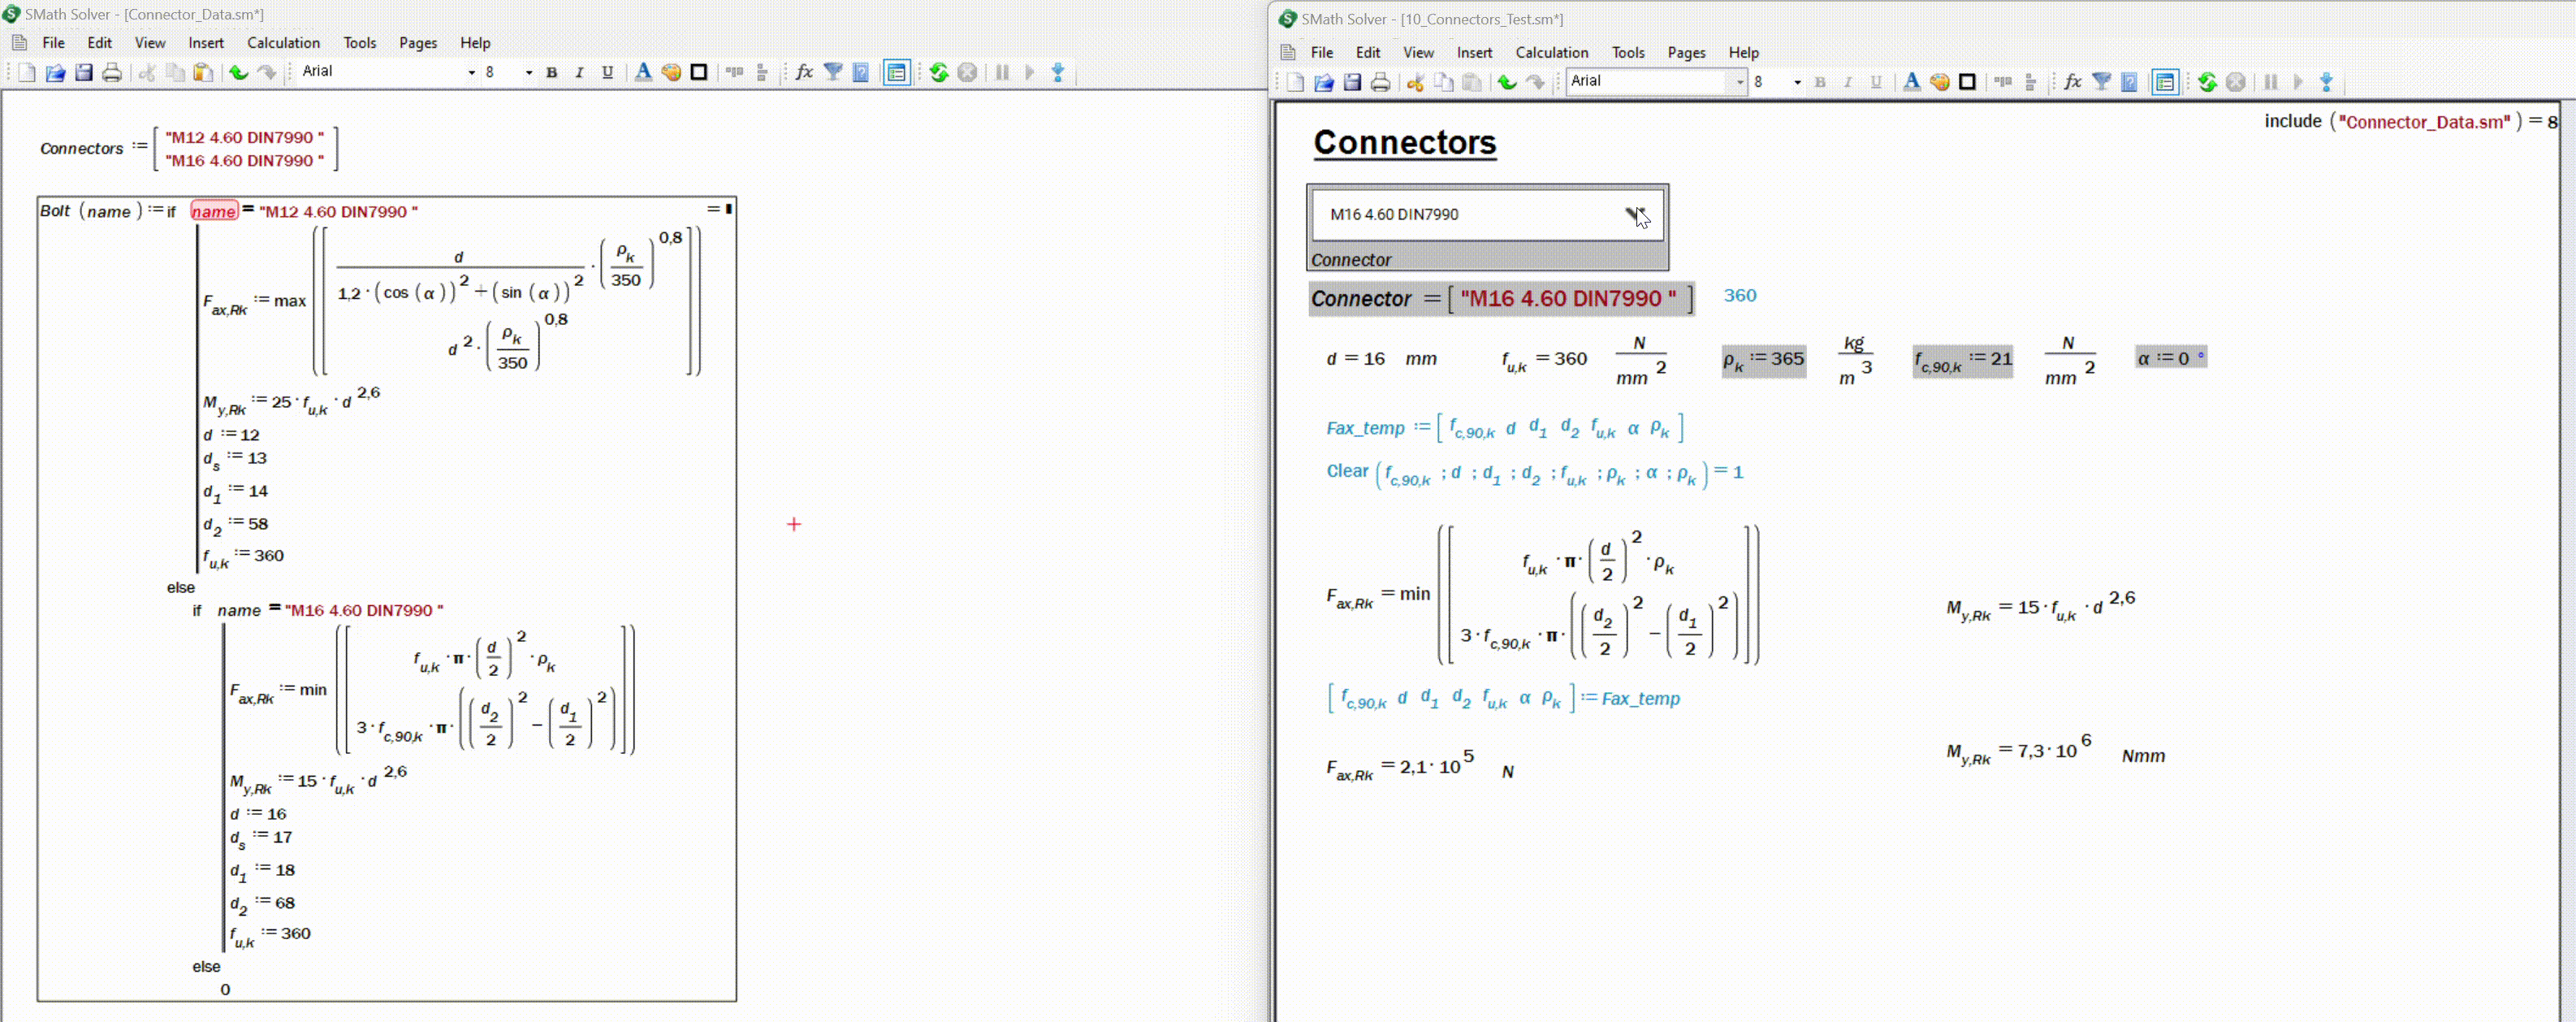Open font size 8 dropdown in 10_Connectors_Test window
The height and width of the screenshot is (1022, 2576).
1797,82
